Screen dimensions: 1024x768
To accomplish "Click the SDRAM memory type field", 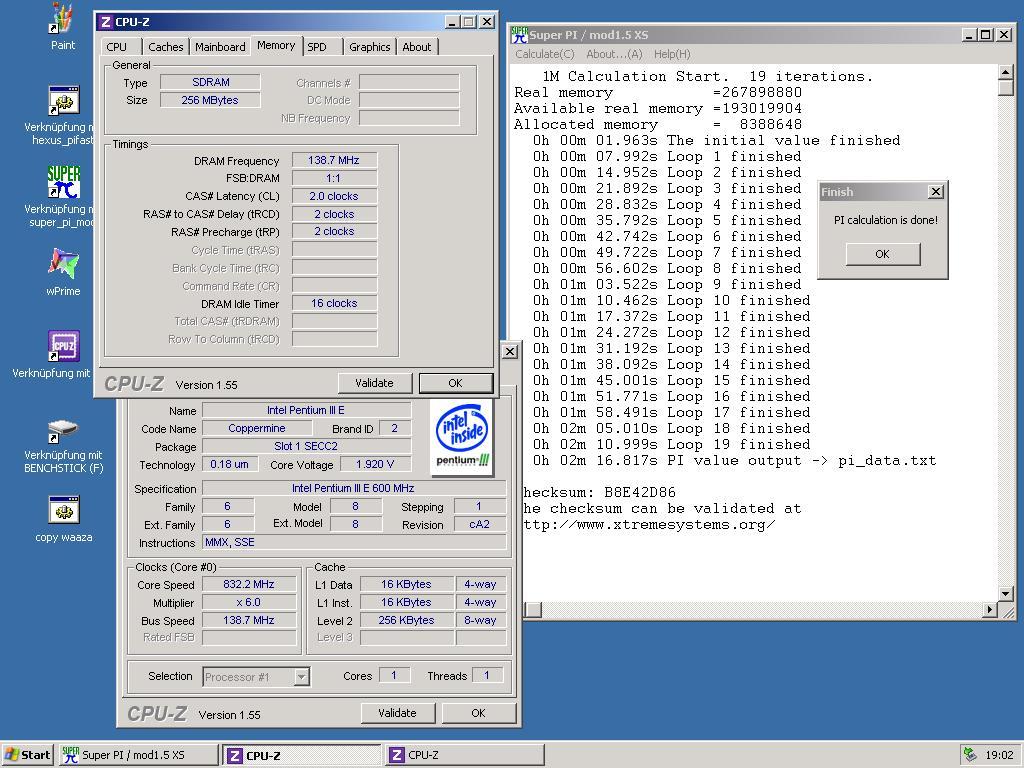I will [x=210, y=82].
